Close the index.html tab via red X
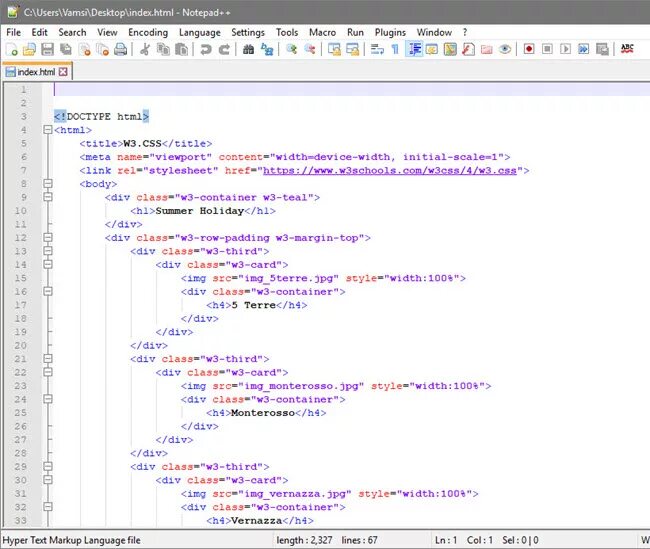This screenshot has width=650, height=549. [x=63, y=72]
